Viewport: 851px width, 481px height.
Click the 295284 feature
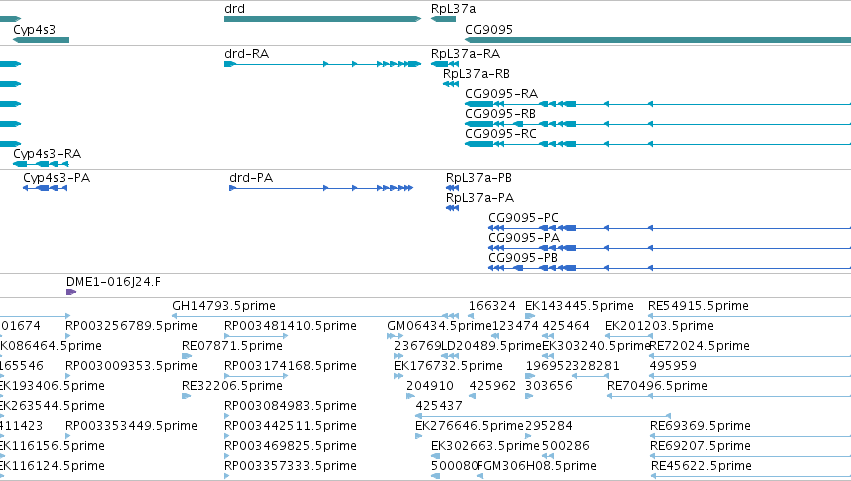coord(528,436)
